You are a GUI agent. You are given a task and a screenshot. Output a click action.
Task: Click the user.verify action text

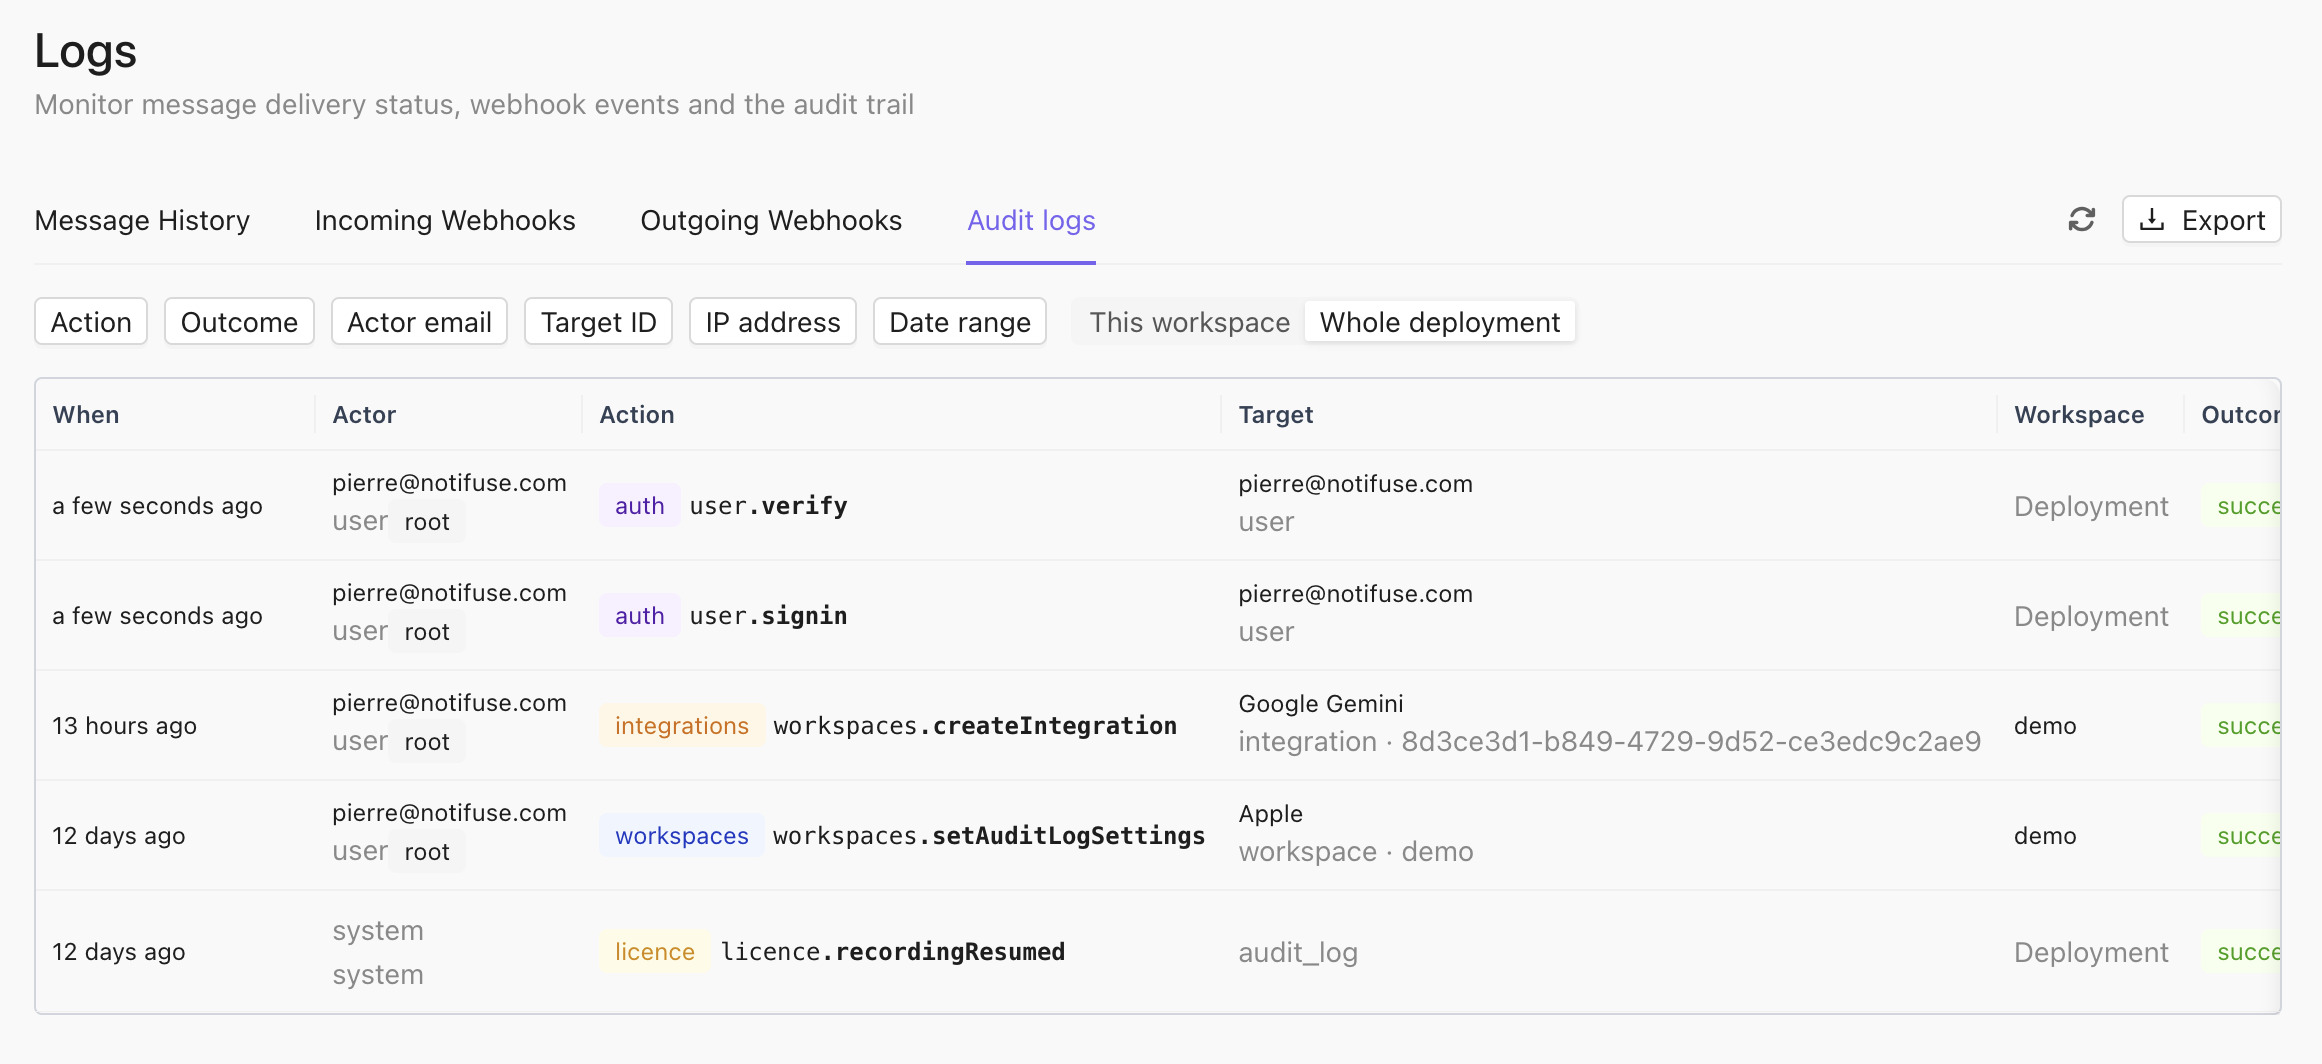click(x=768, y=506)
